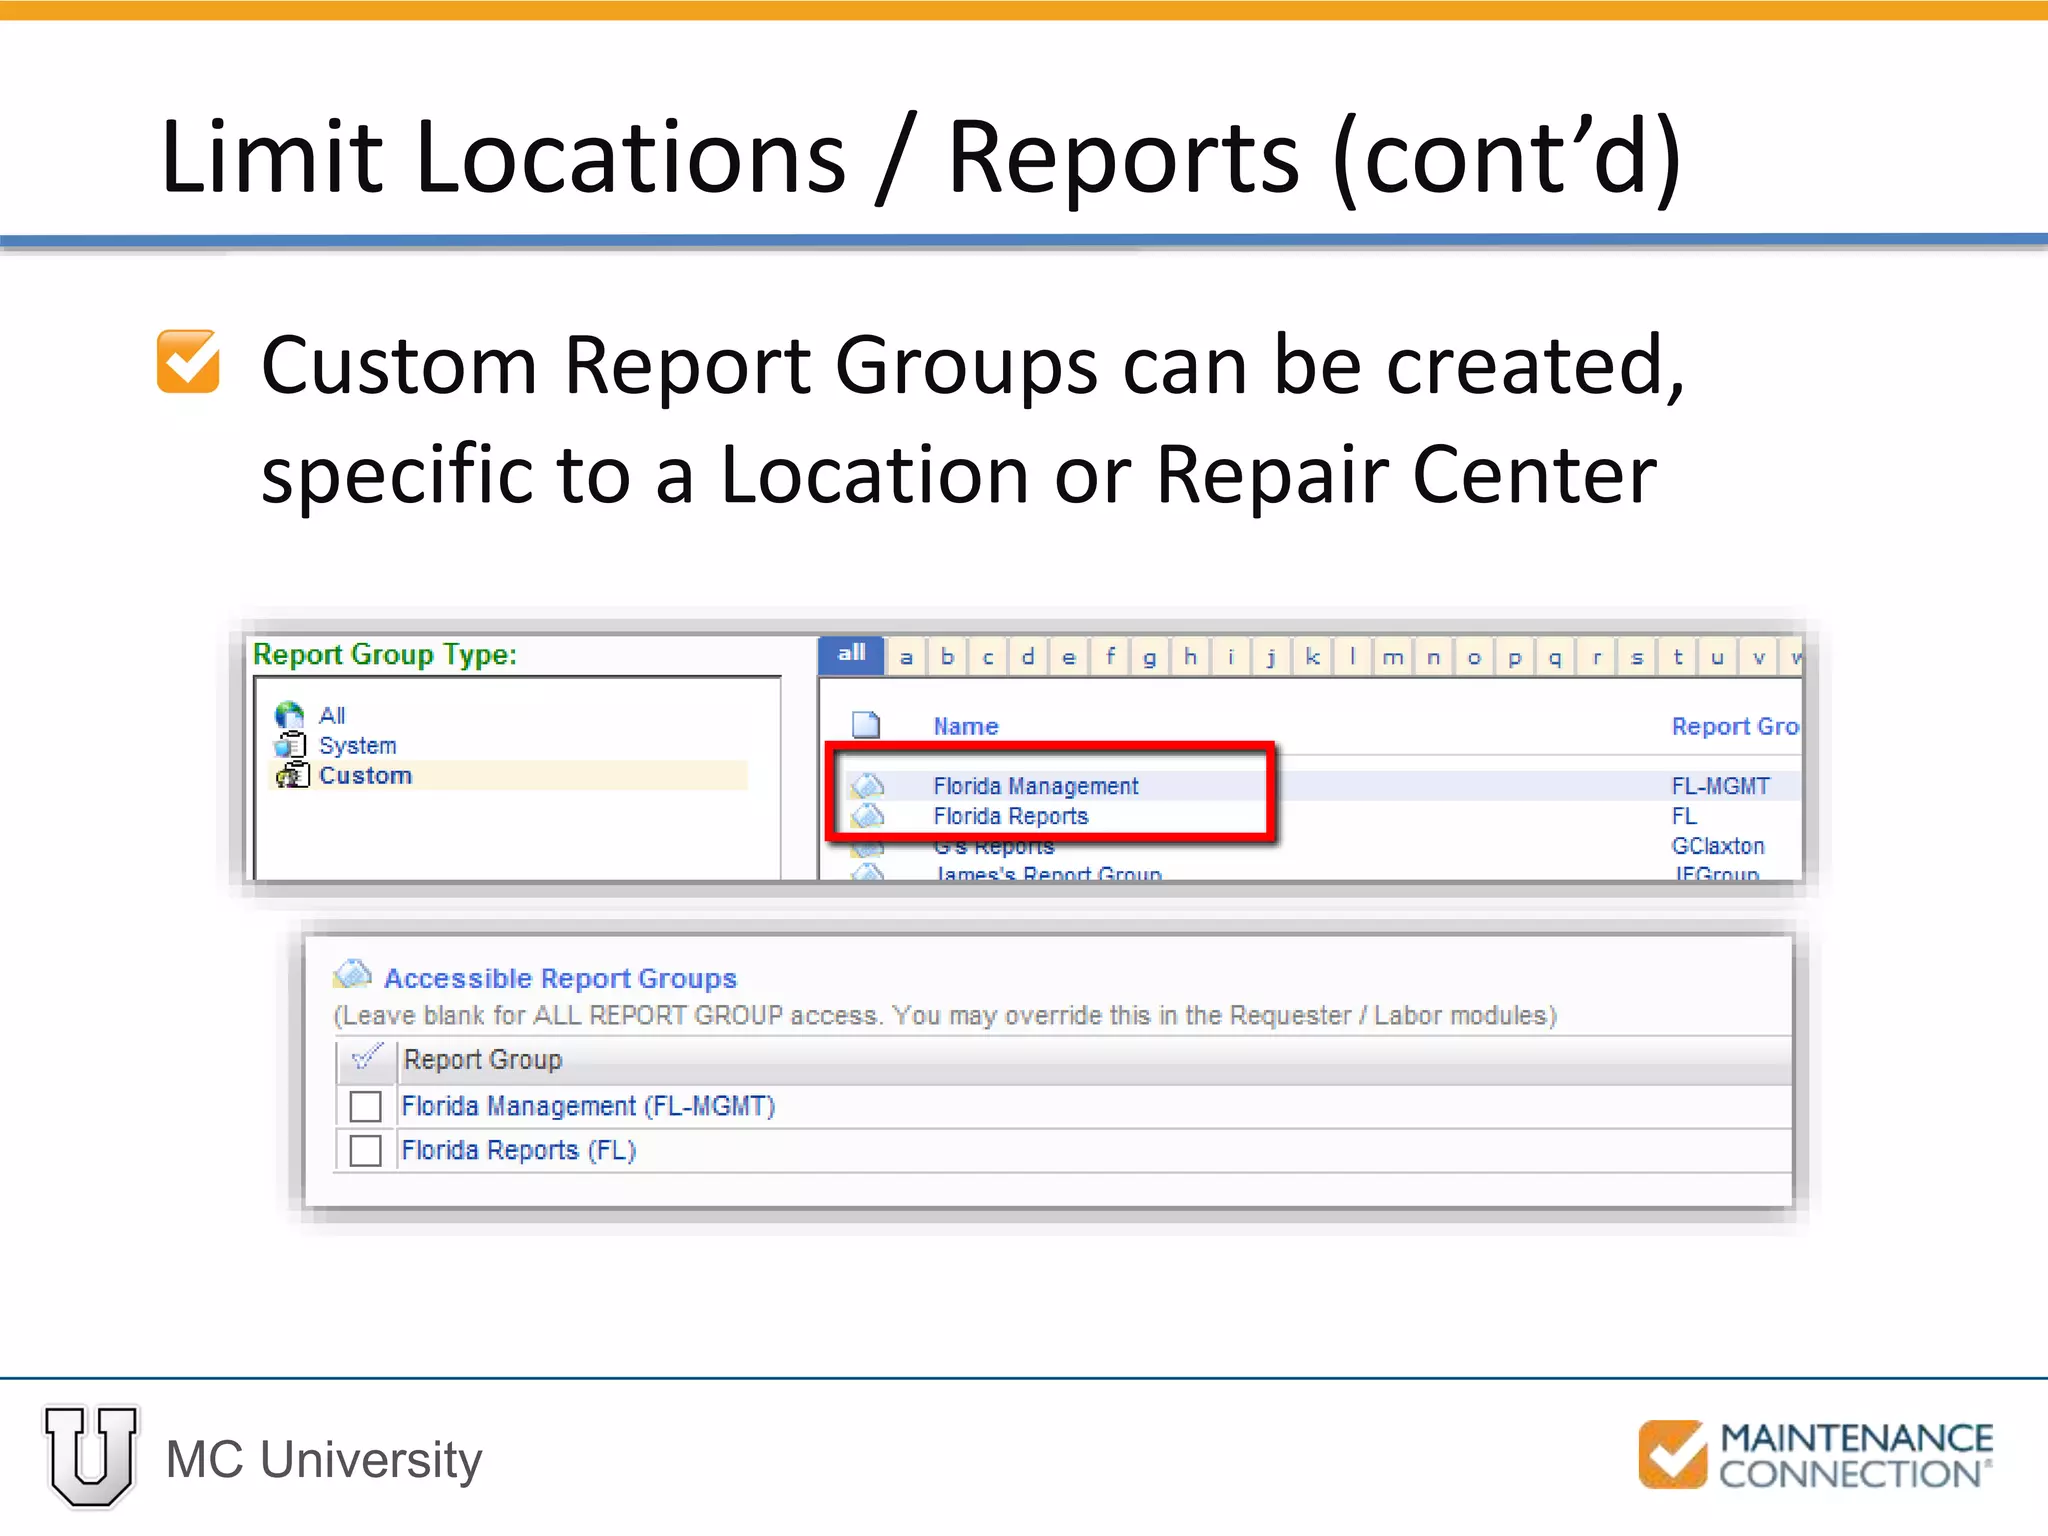Click the Florida Reports row icon
Viewport: 2048px width, 1536px height.
(867, 816)
